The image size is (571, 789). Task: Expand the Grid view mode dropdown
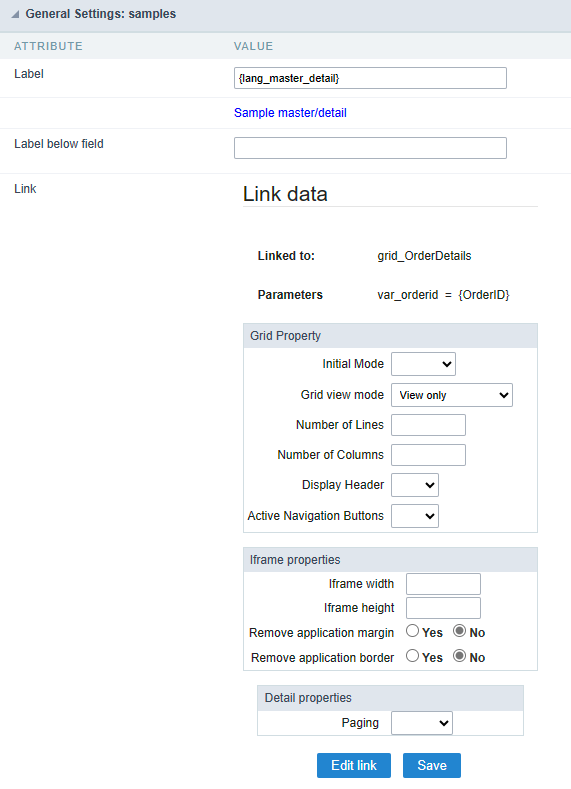tap(452, 395)
